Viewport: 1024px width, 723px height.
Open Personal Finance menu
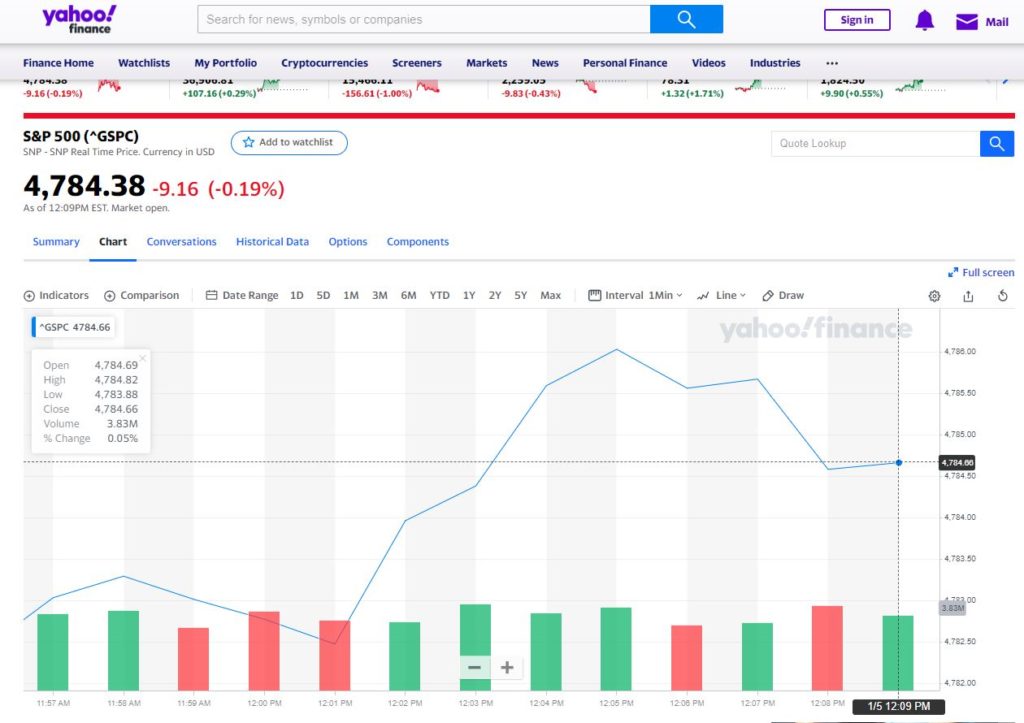(x=625, y=63)
